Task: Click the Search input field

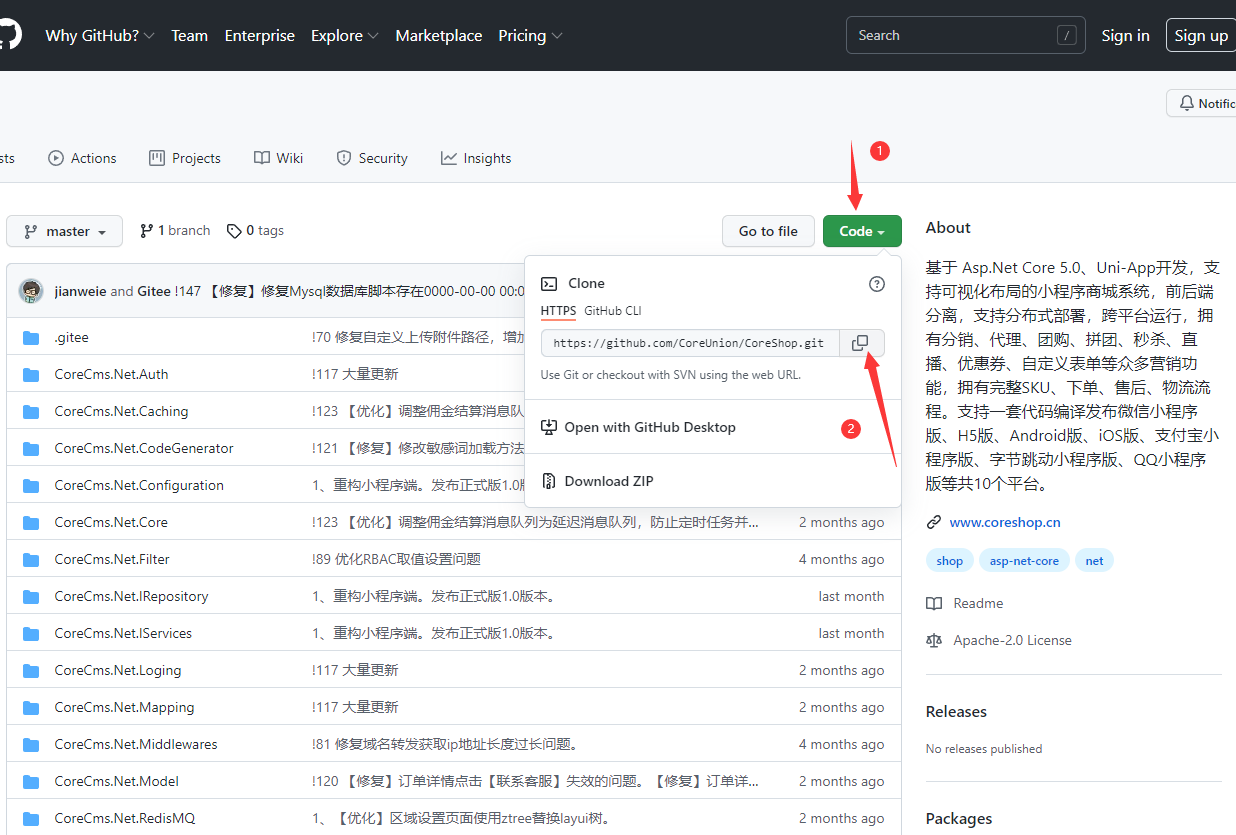Action: [950, 35]
